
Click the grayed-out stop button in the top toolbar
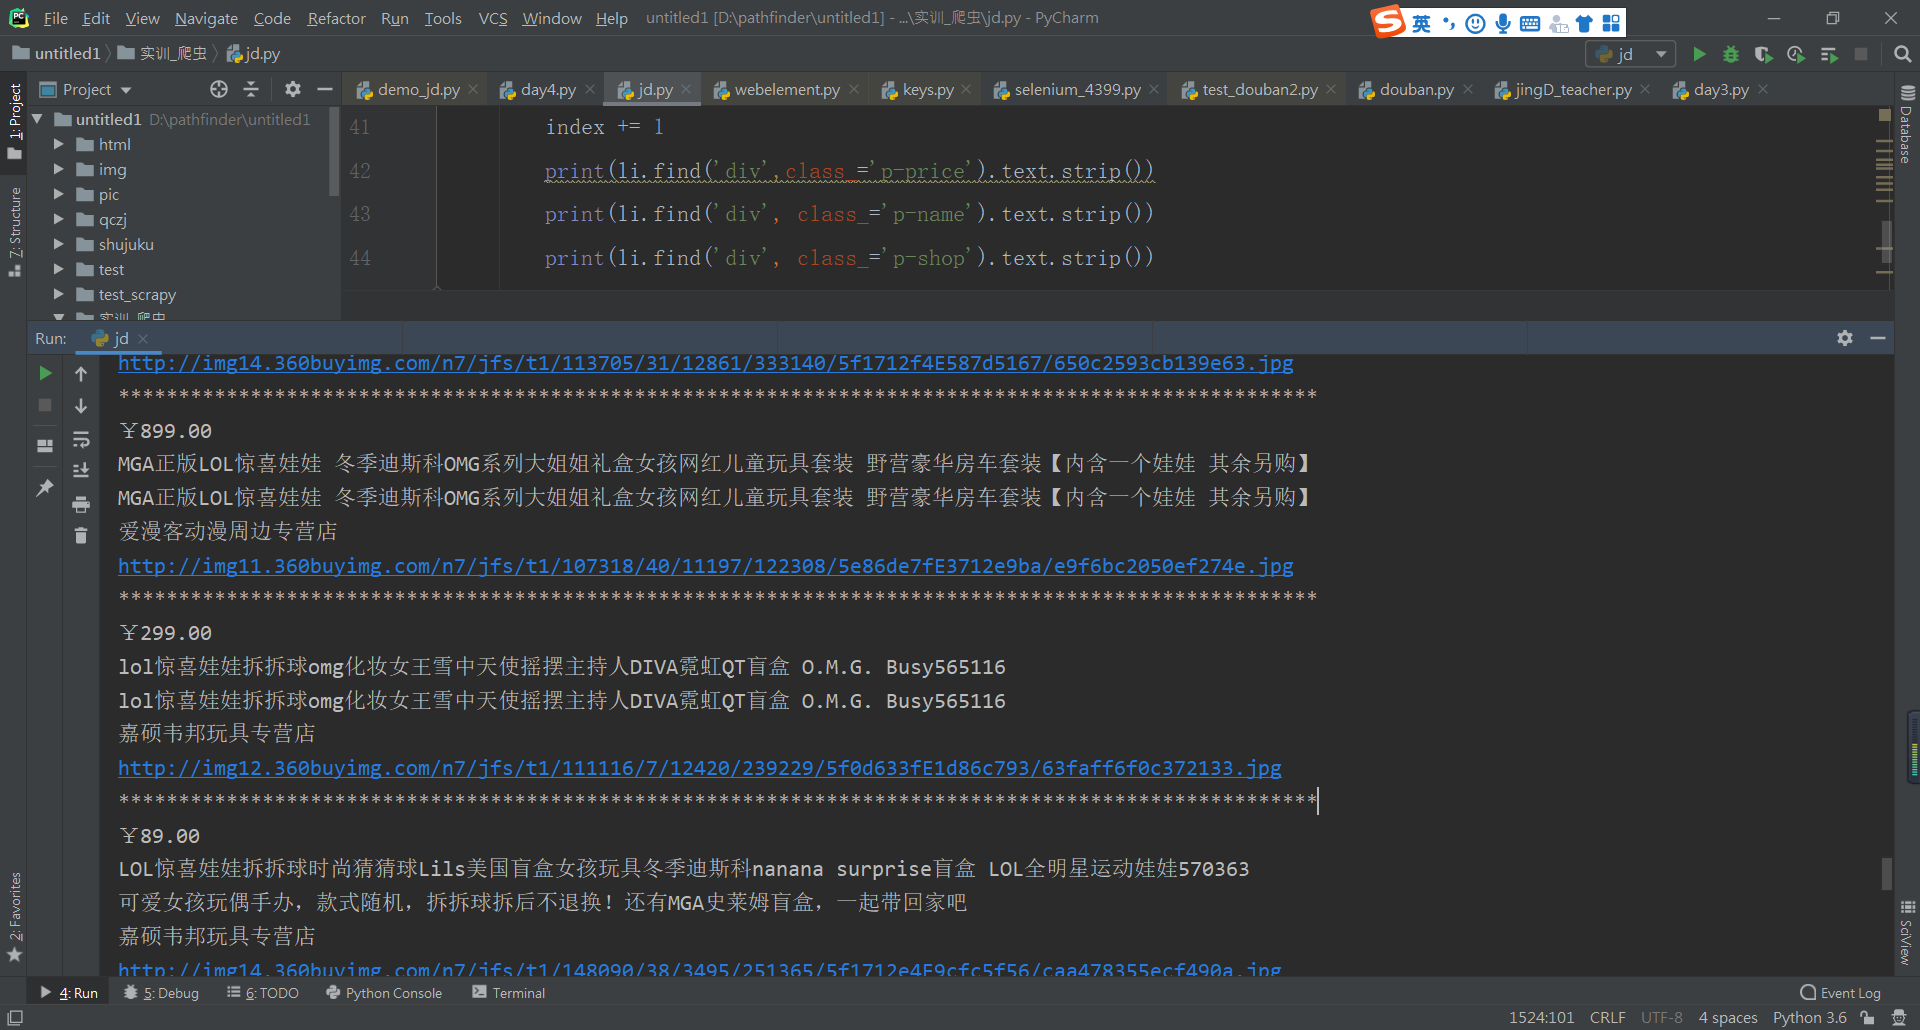1861,54
